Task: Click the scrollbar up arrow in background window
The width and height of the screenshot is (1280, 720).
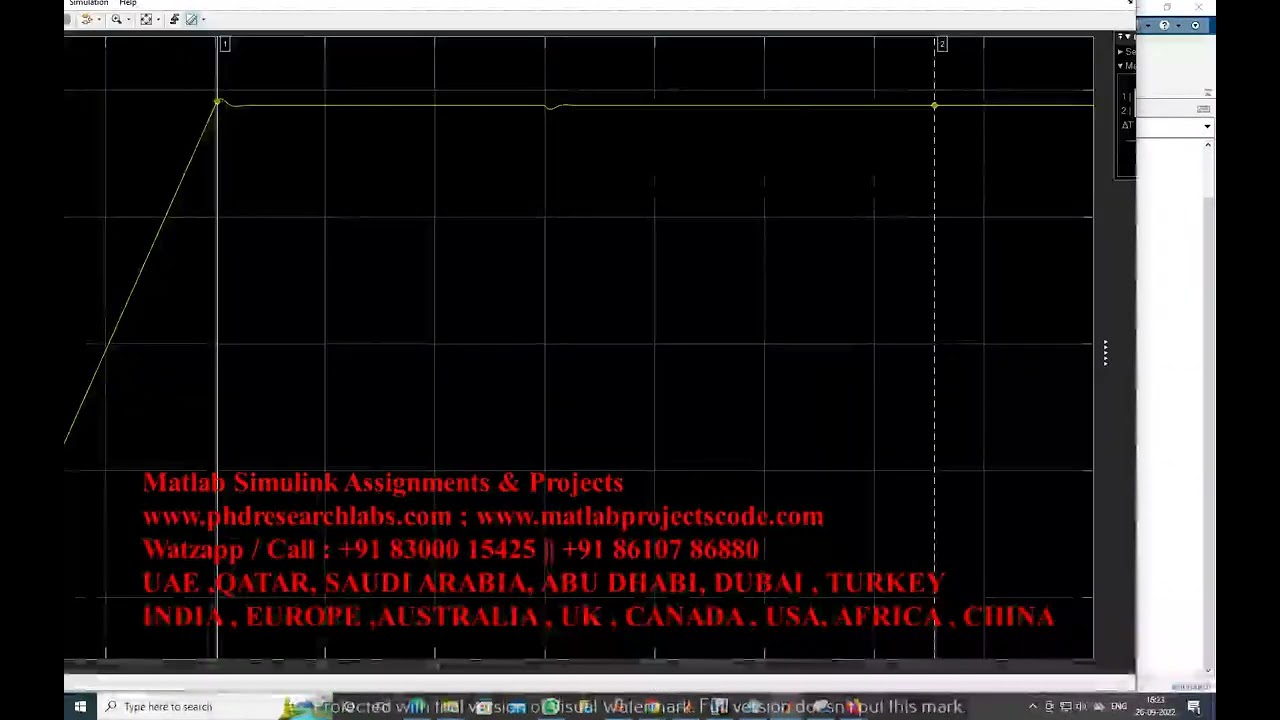Action: tap(1208, 146)
